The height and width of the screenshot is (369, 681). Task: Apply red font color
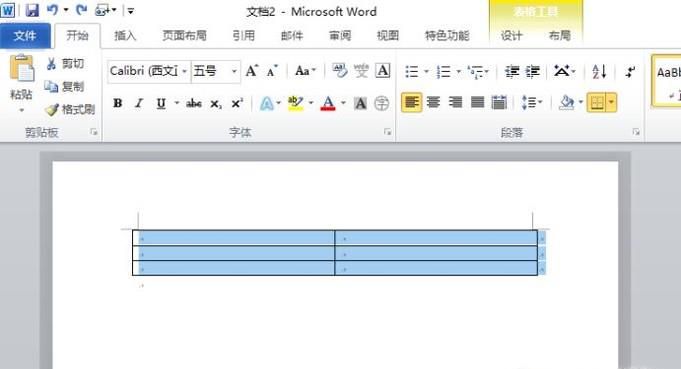click(328, 103)
